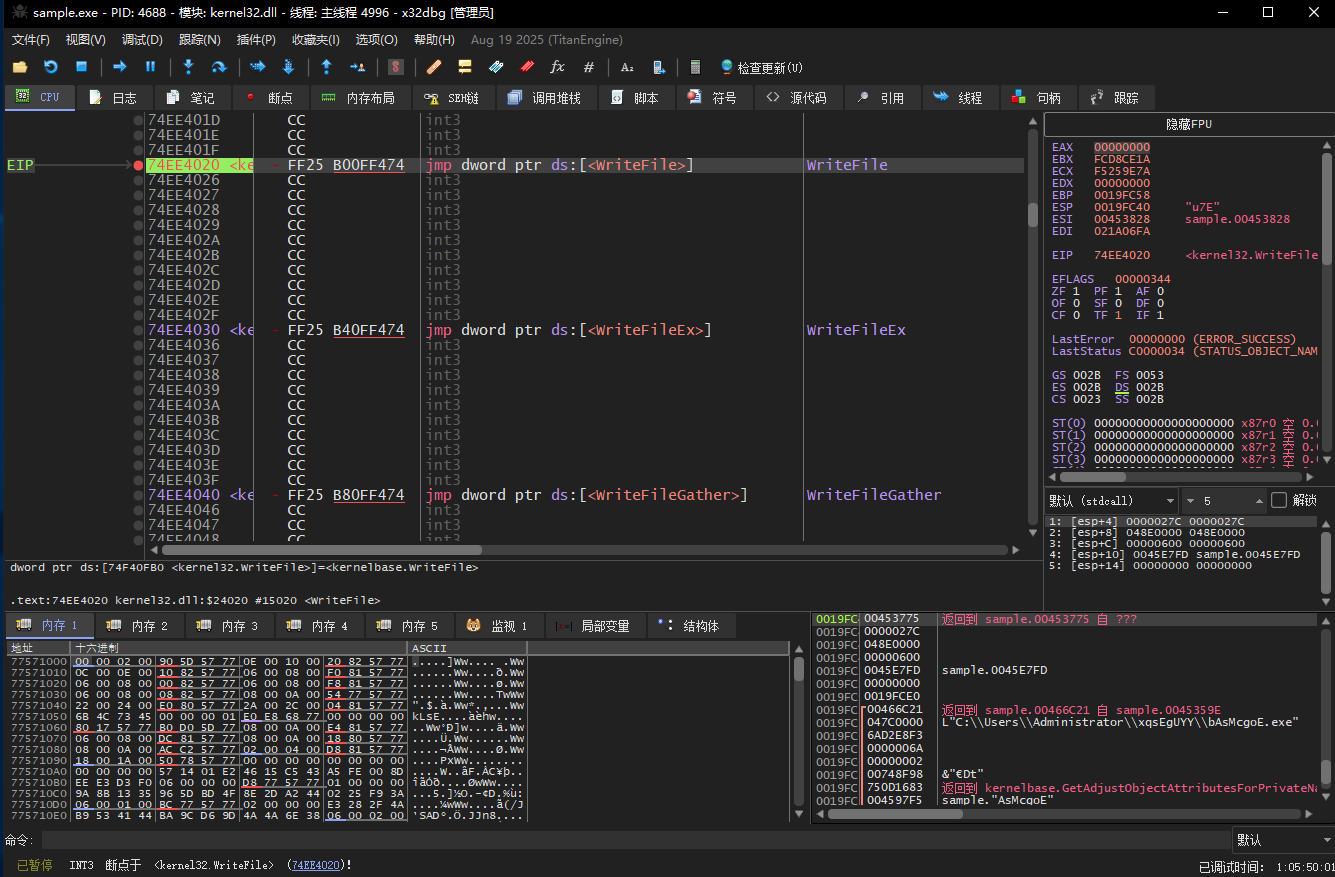Open the functions fx icon
This screenshot has height=877, width=1335.
tap(558, 67)
